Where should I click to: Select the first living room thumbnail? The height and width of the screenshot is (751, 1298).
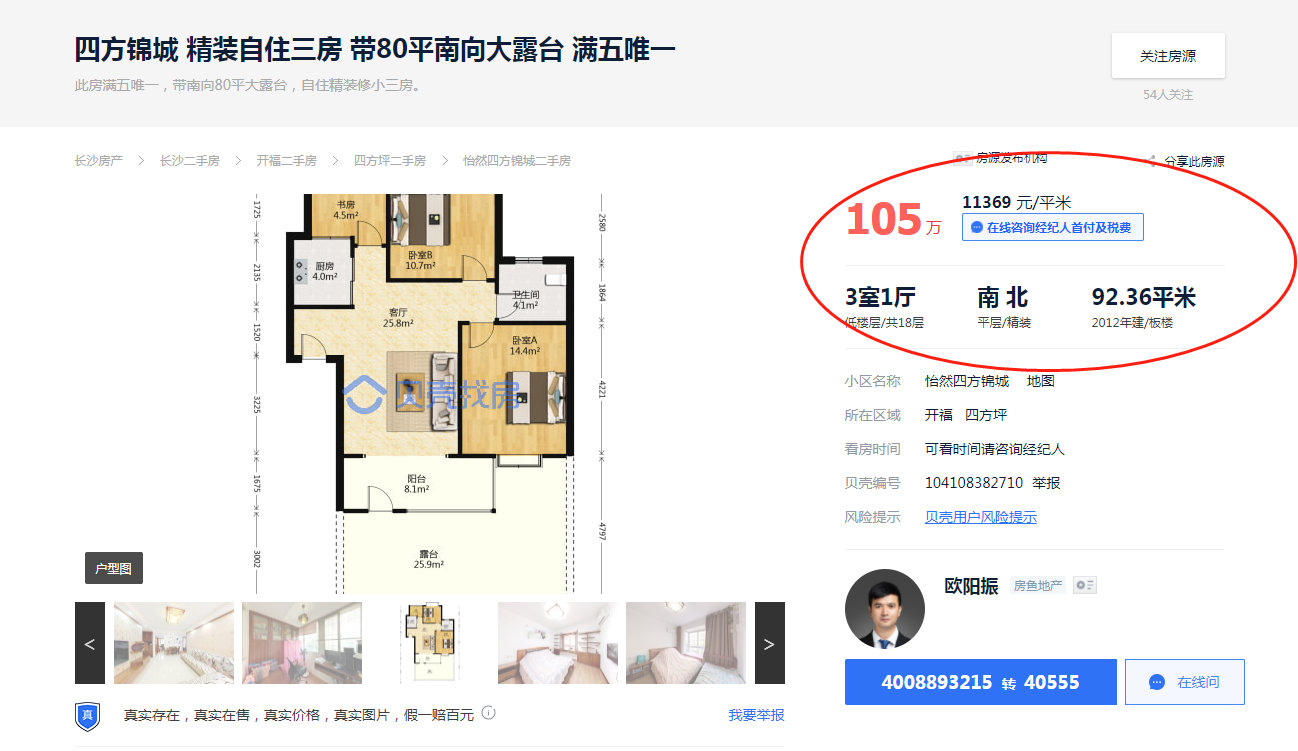(x=174, y=643)
